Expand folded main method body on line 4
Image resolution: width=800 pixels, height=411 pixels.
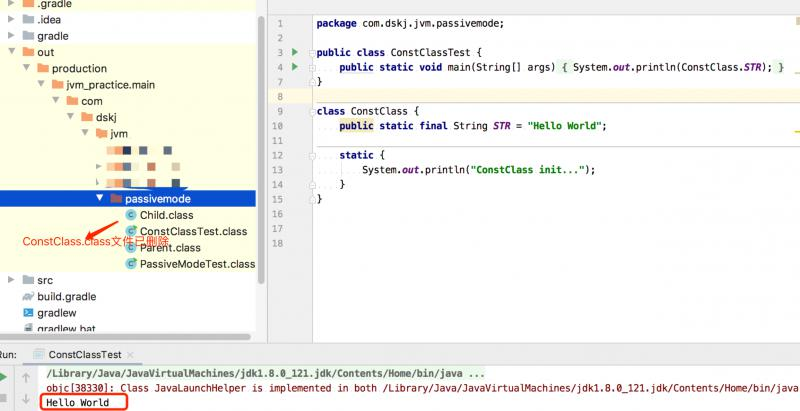(312, 67)
